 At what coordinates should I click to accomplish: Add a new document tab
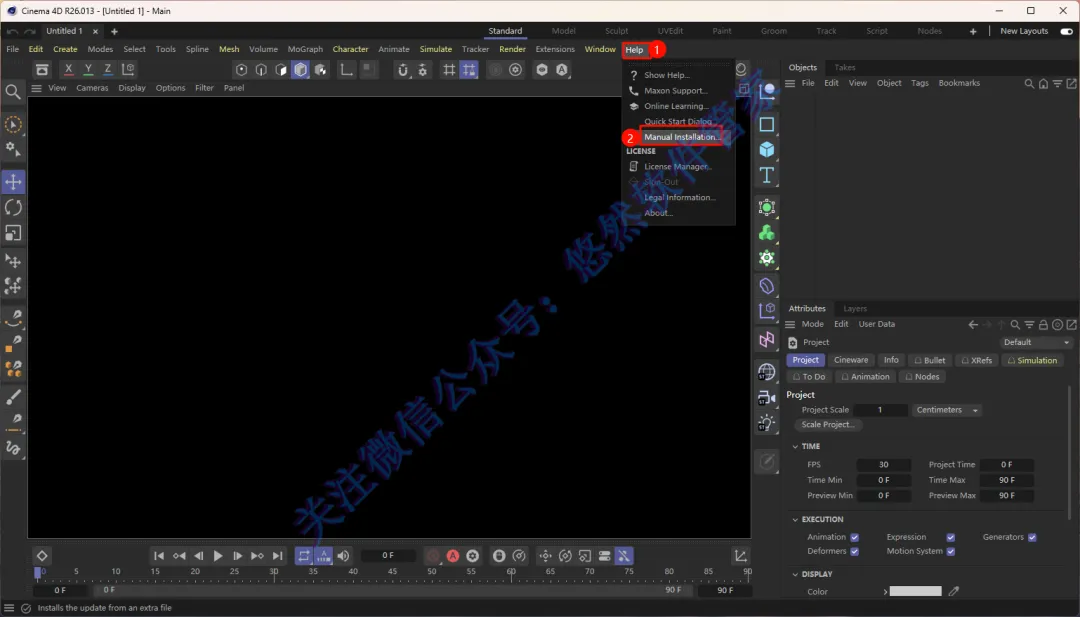click(114, 32)
